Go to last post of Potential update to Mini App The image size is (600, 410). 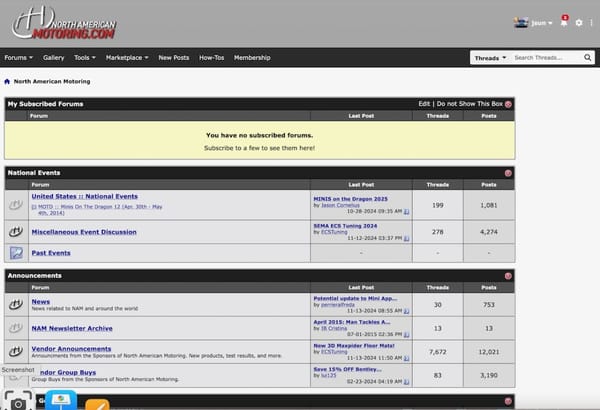coord(406,311)
